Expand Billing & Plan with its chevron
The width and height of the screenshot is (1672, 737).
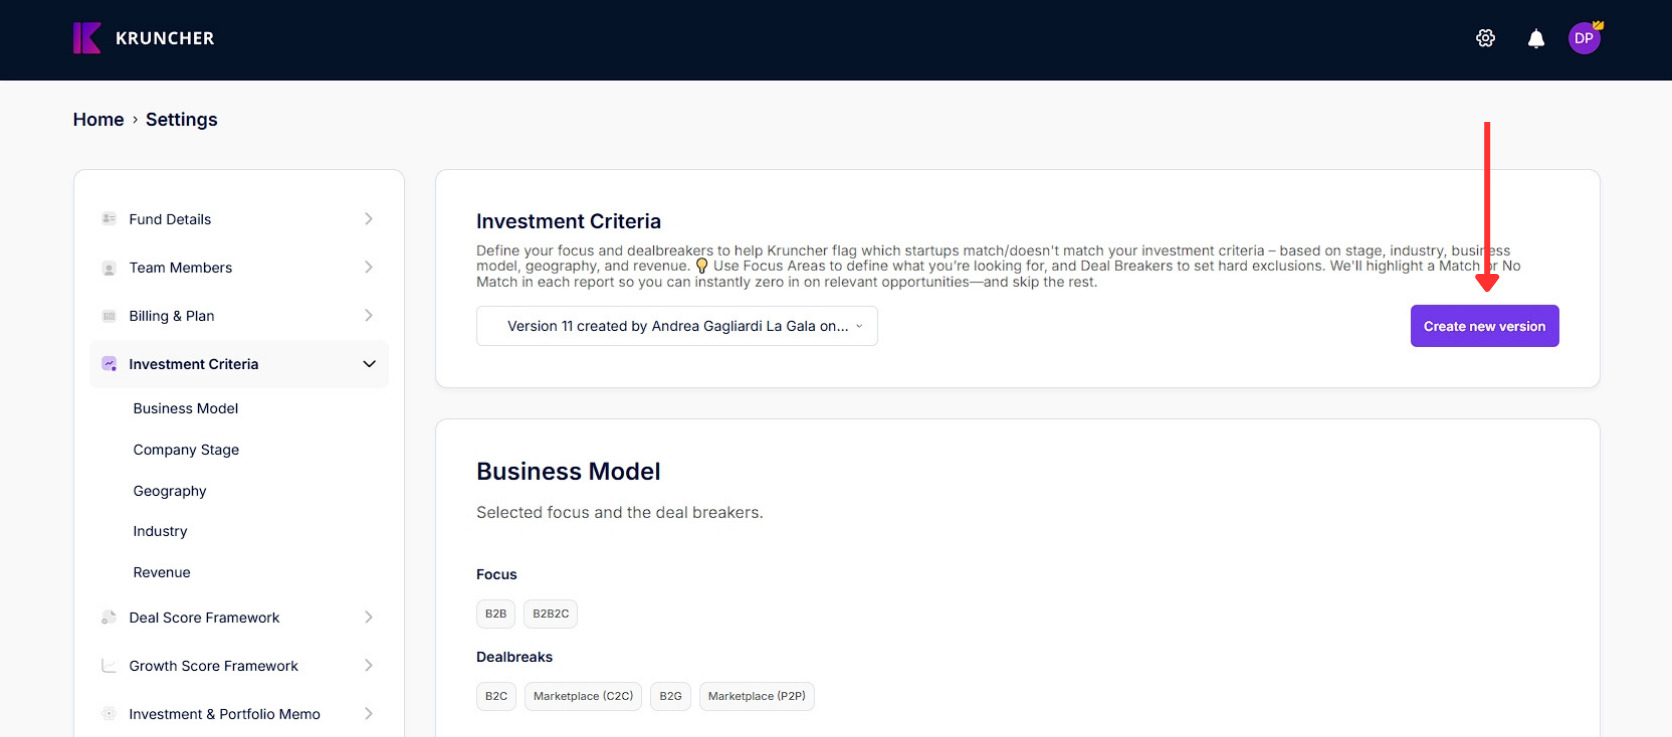(x=369, y=315)
